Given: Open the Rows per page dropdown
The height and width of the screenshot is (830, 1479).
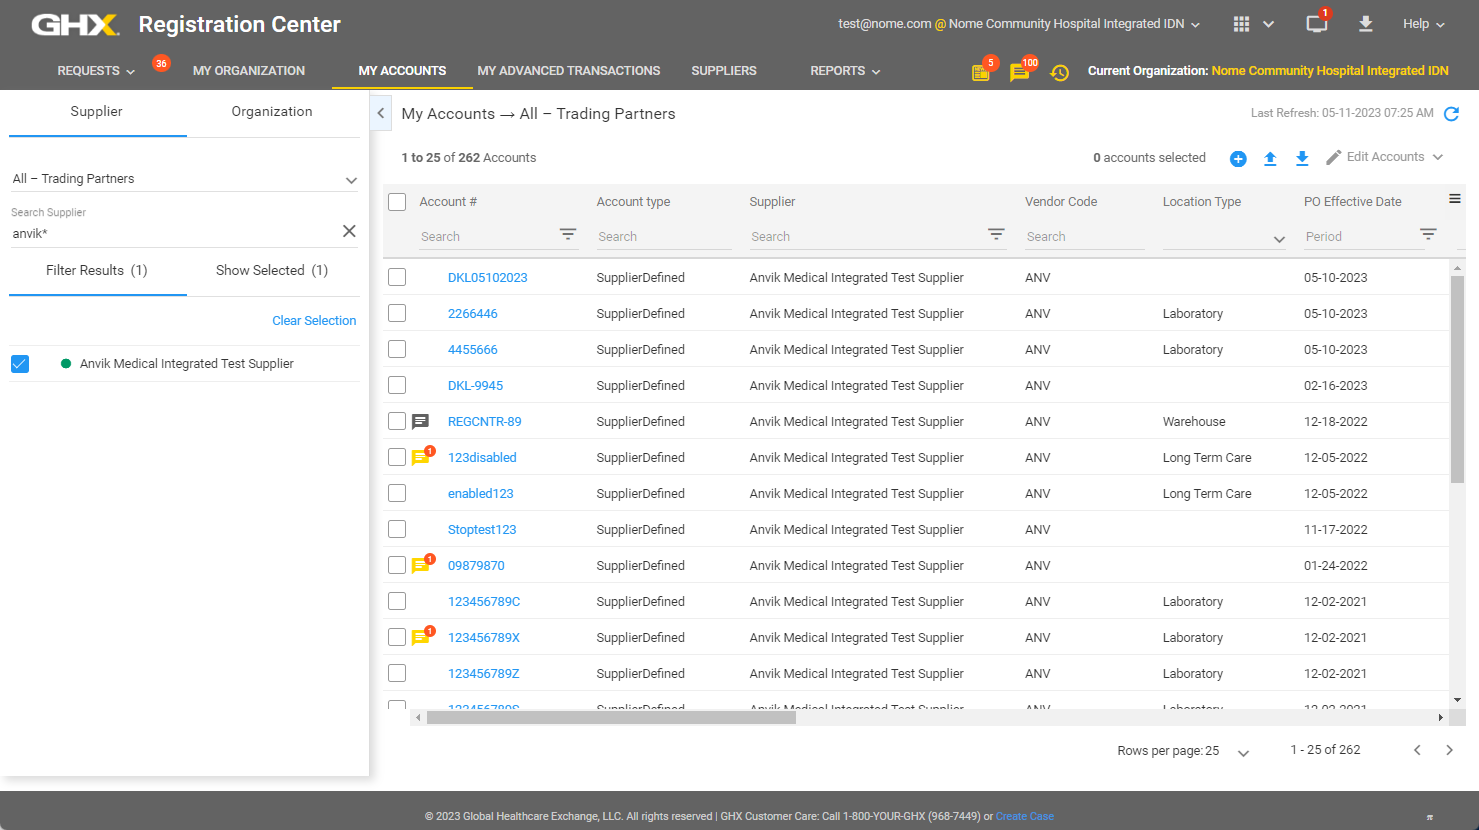Looking at the screenshot, I should tap(1243, 752).
